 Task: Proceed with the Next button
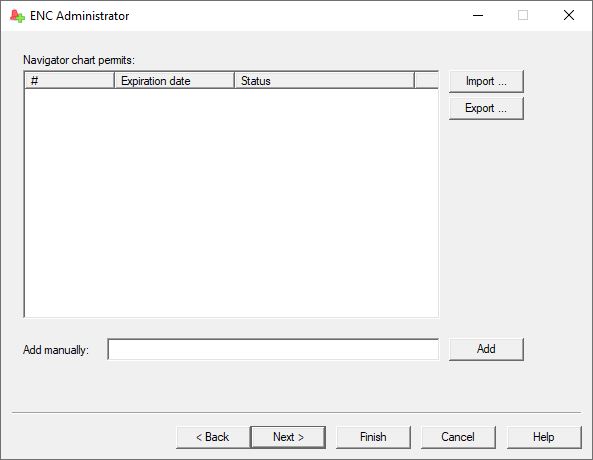tap(288, 437)
